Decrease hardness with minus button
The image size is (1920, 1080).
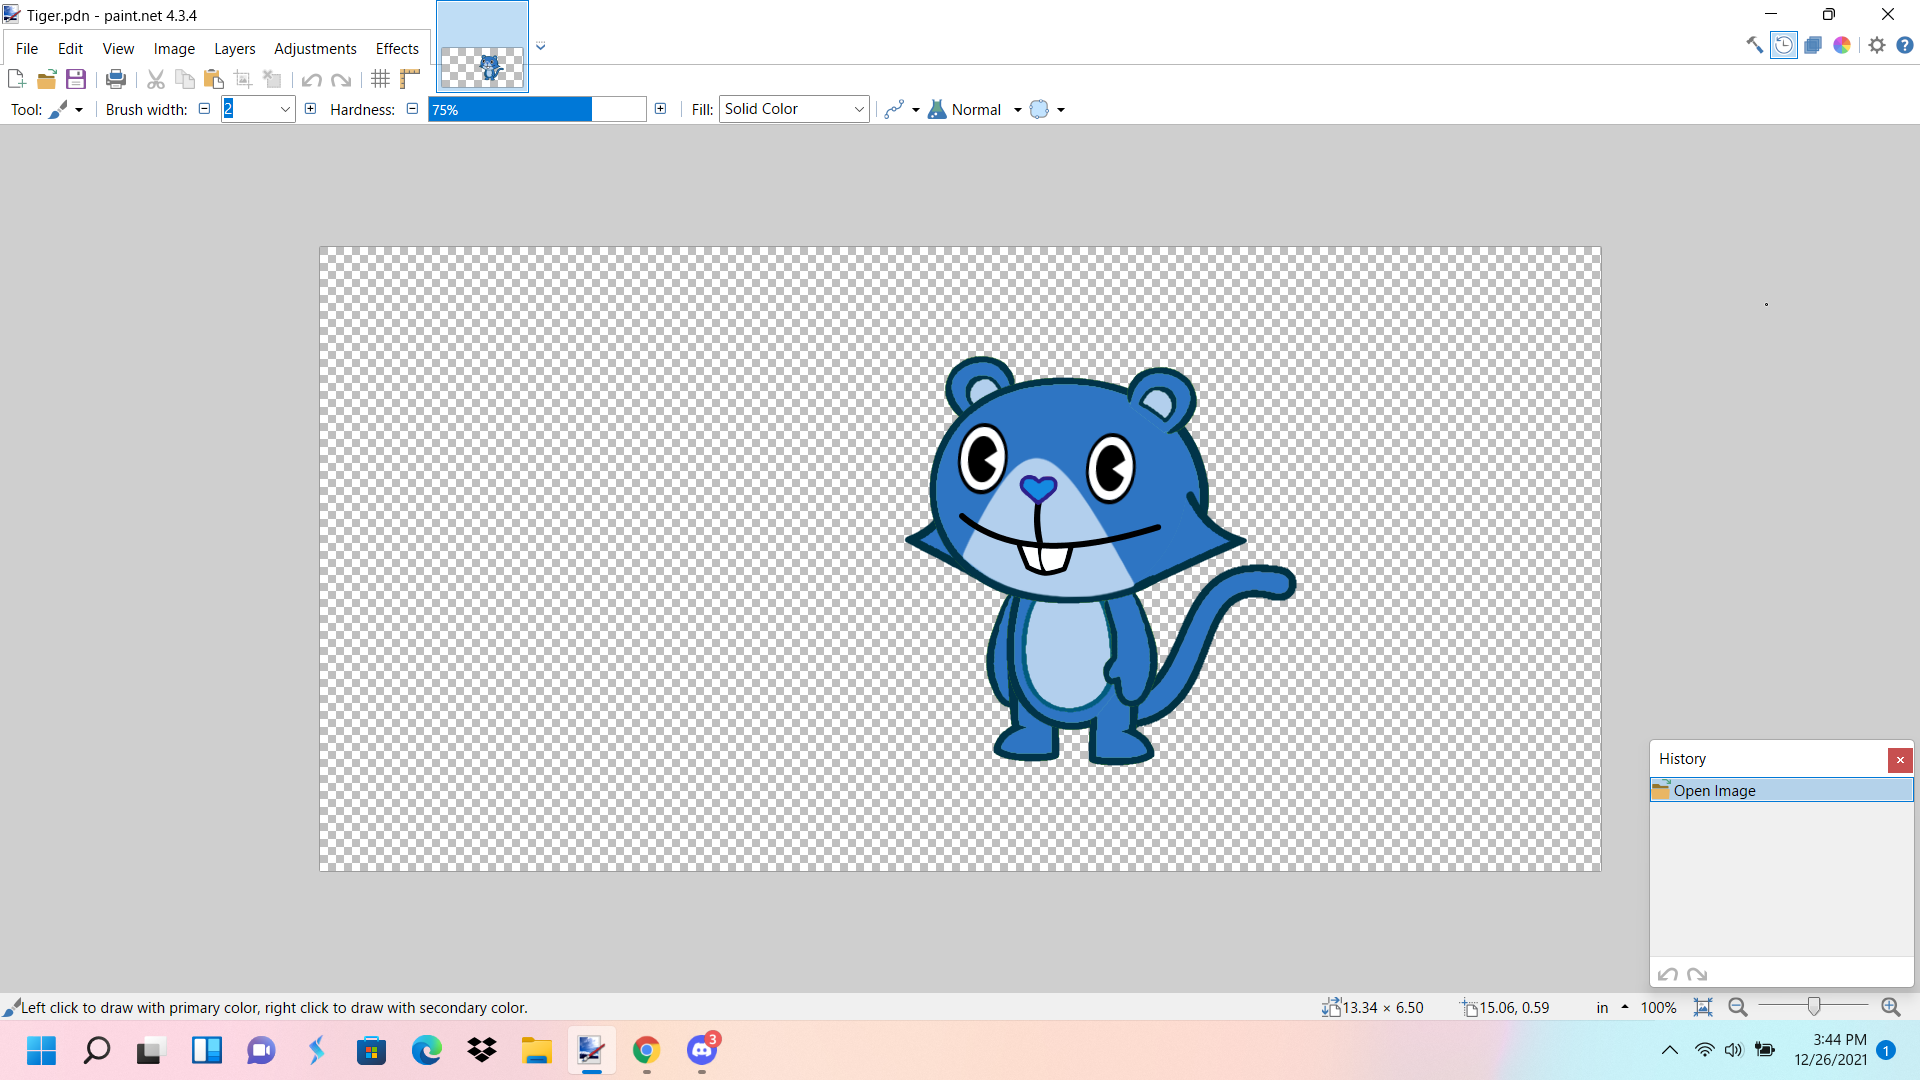click(412, 109)
